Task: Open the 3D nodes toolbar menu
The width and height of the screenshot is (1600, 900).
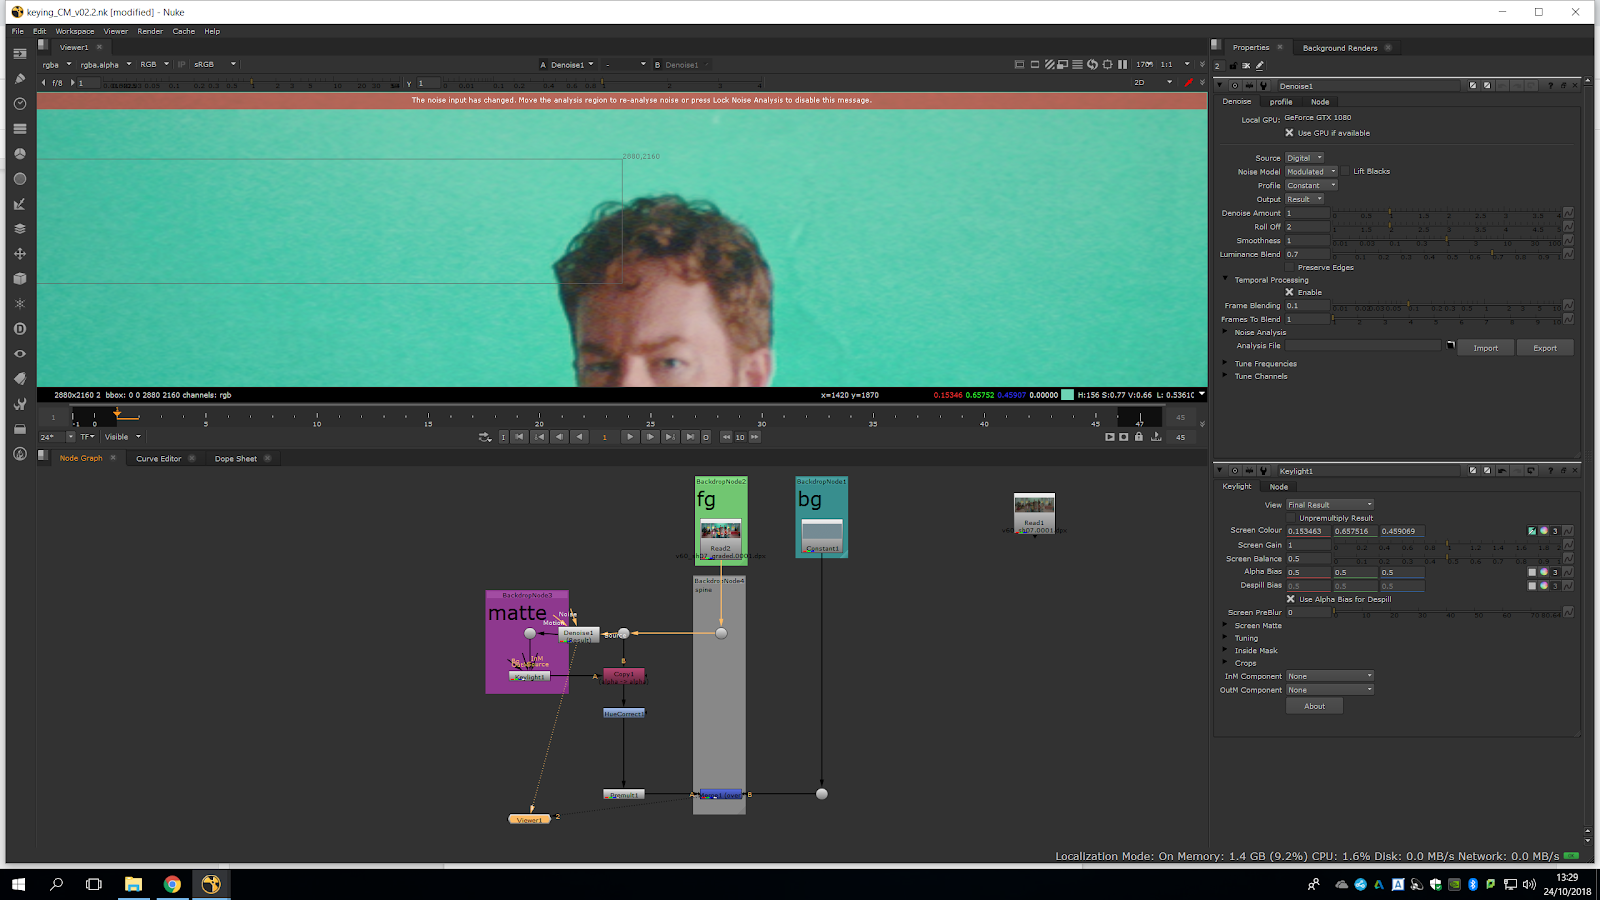Action: click(x=19, y=279)
